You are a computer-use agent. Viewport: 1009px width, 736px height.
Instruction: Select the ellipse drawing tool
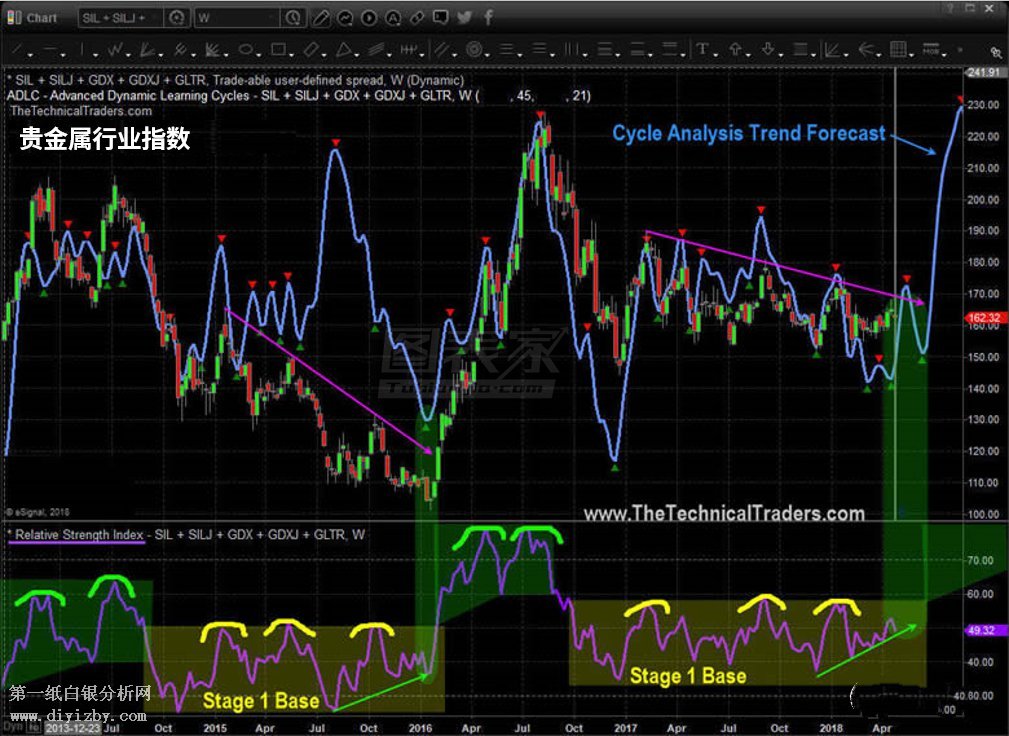[246, 49]
